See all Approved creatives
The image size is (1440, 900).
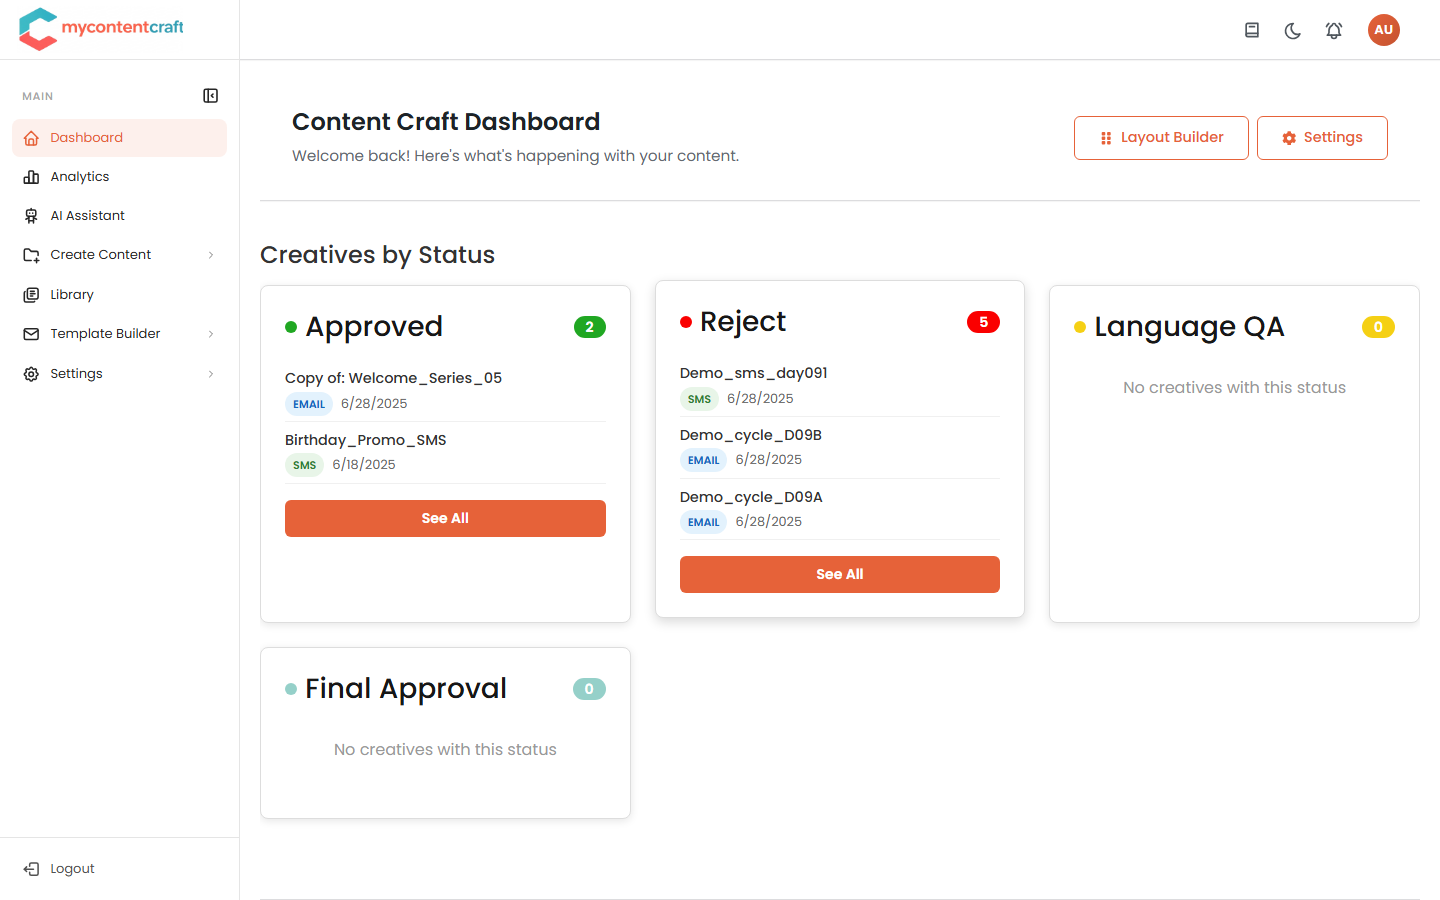[x=445, y=518]
